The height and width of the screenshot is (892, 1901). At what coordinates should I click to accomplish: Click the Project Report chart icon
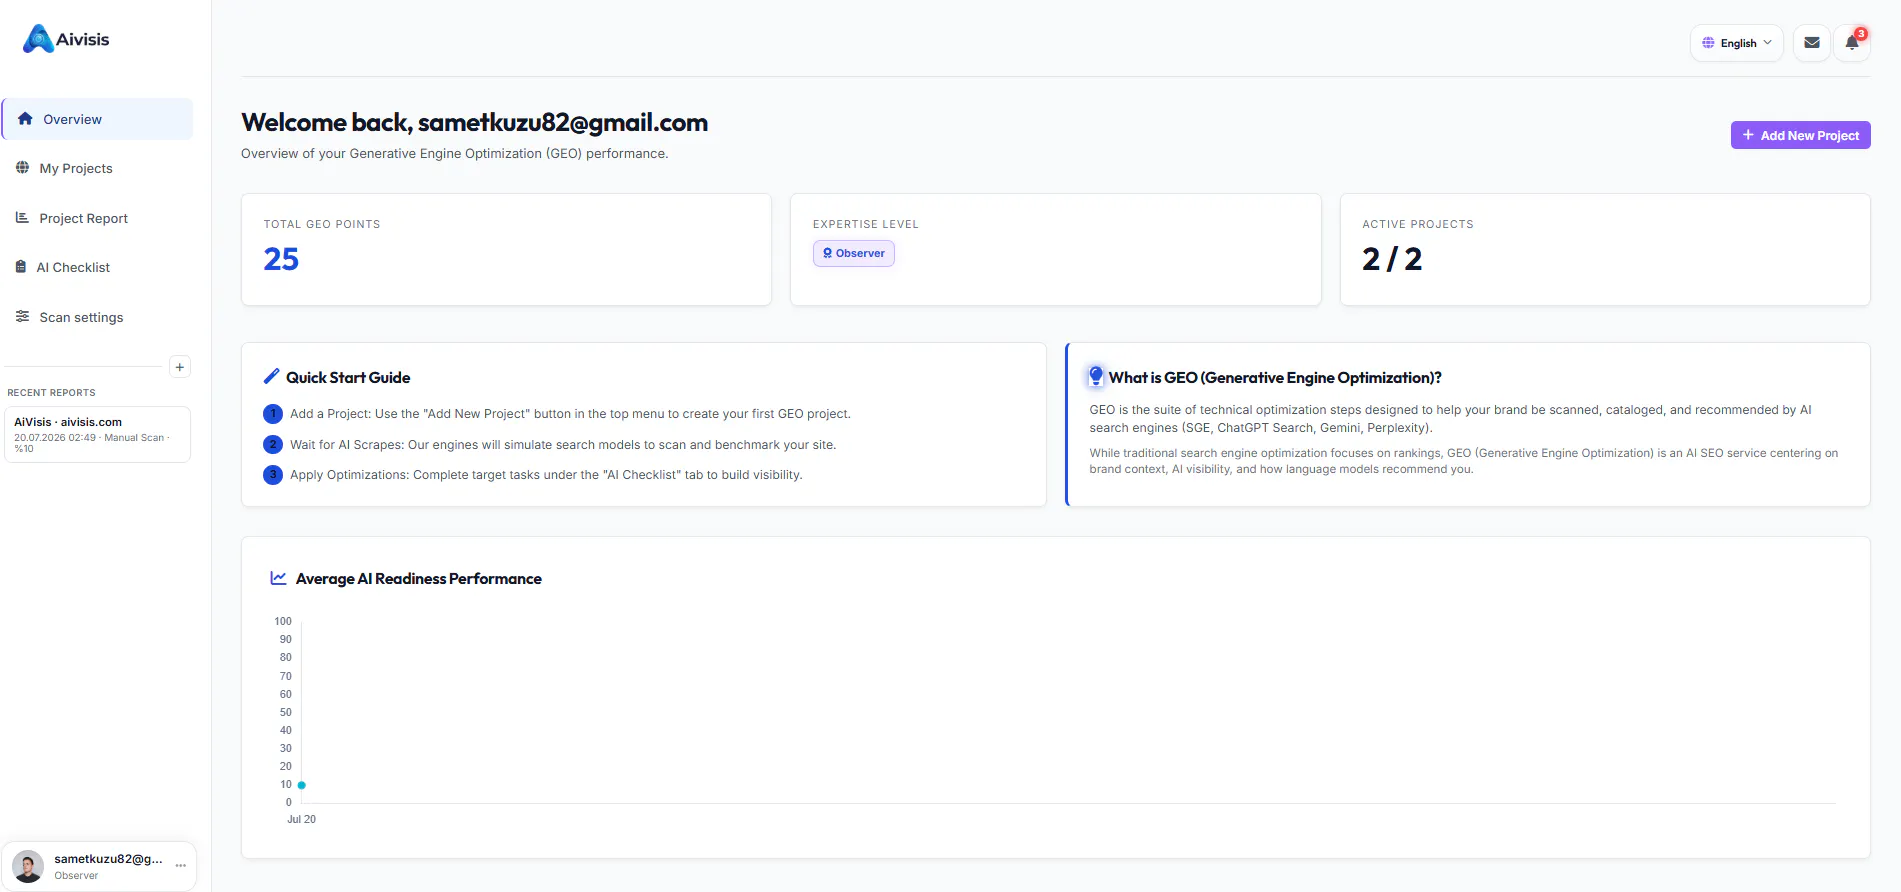[x=22, y=217]
